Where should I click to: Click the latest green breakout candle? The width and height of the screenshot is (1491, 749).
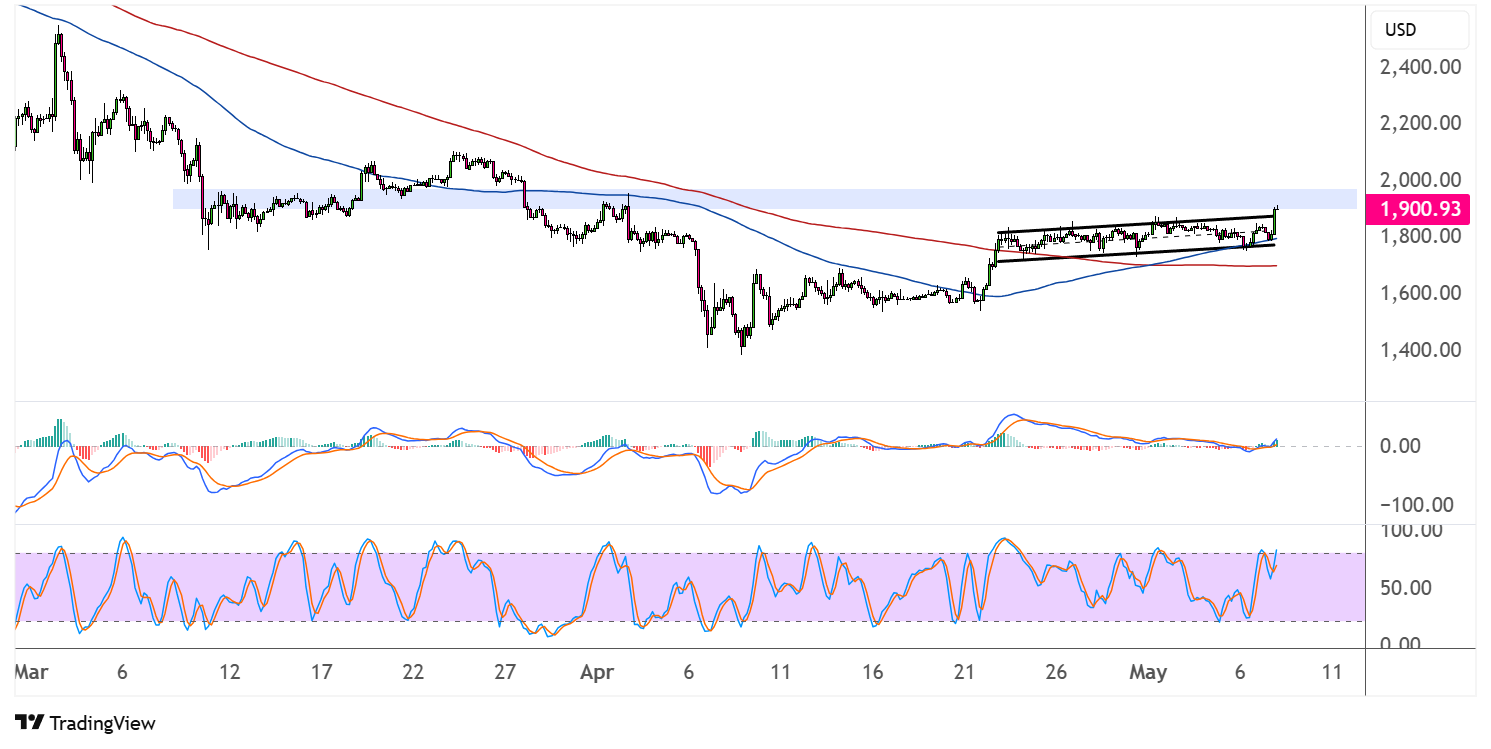(x=1276, y=221)
